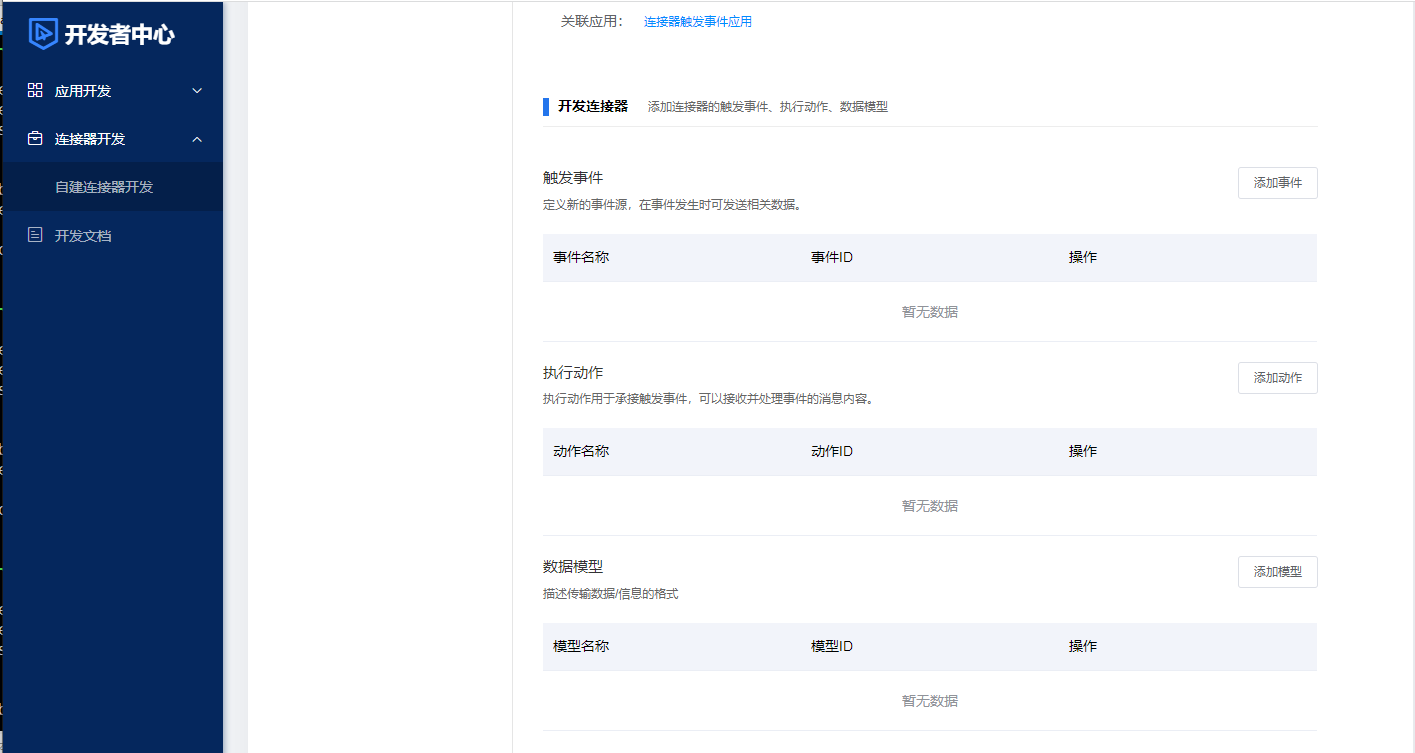Expand the 应用开发 menu chevron

(x=197, y=91)
